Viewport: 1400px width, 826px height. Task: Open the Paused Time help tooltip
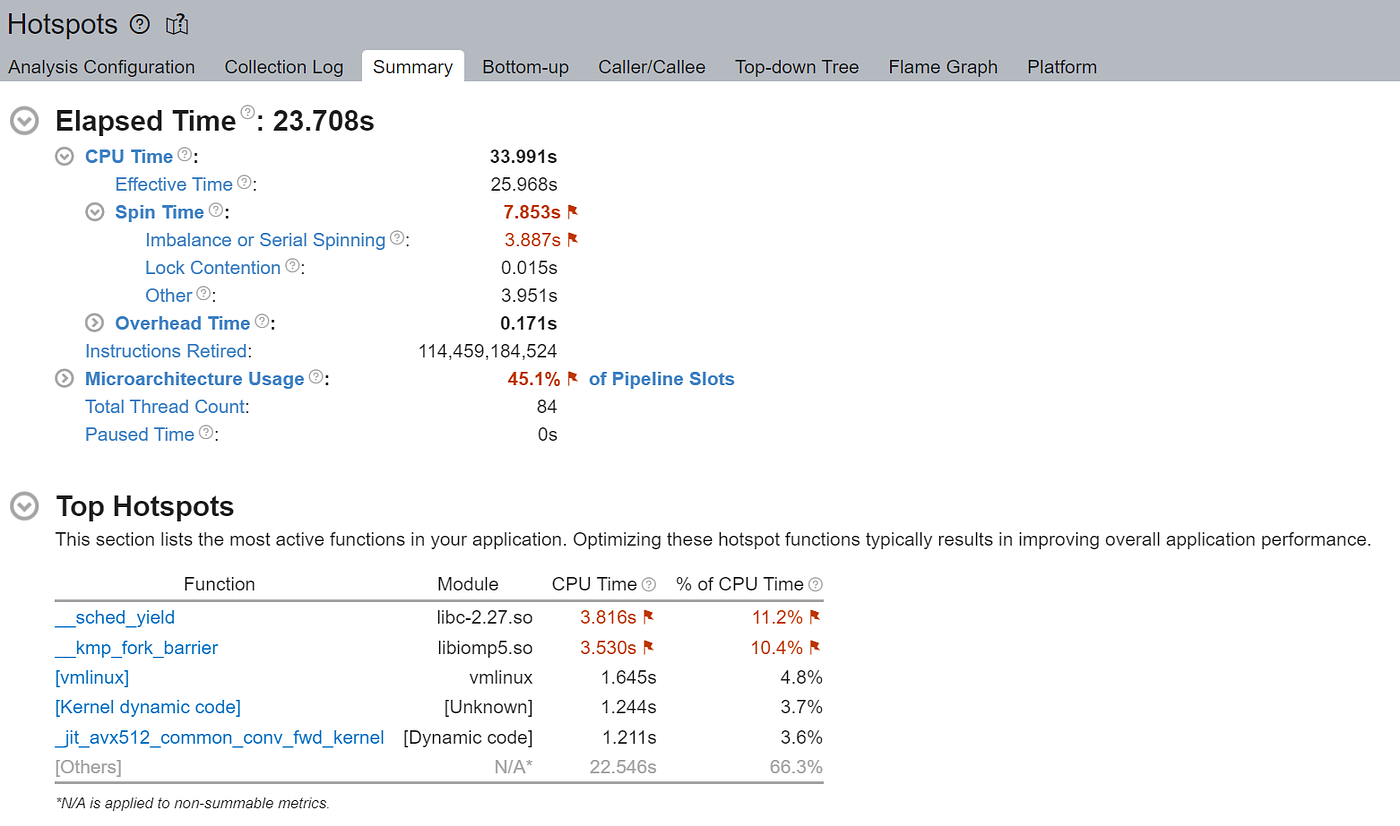[x=205, y=433]
